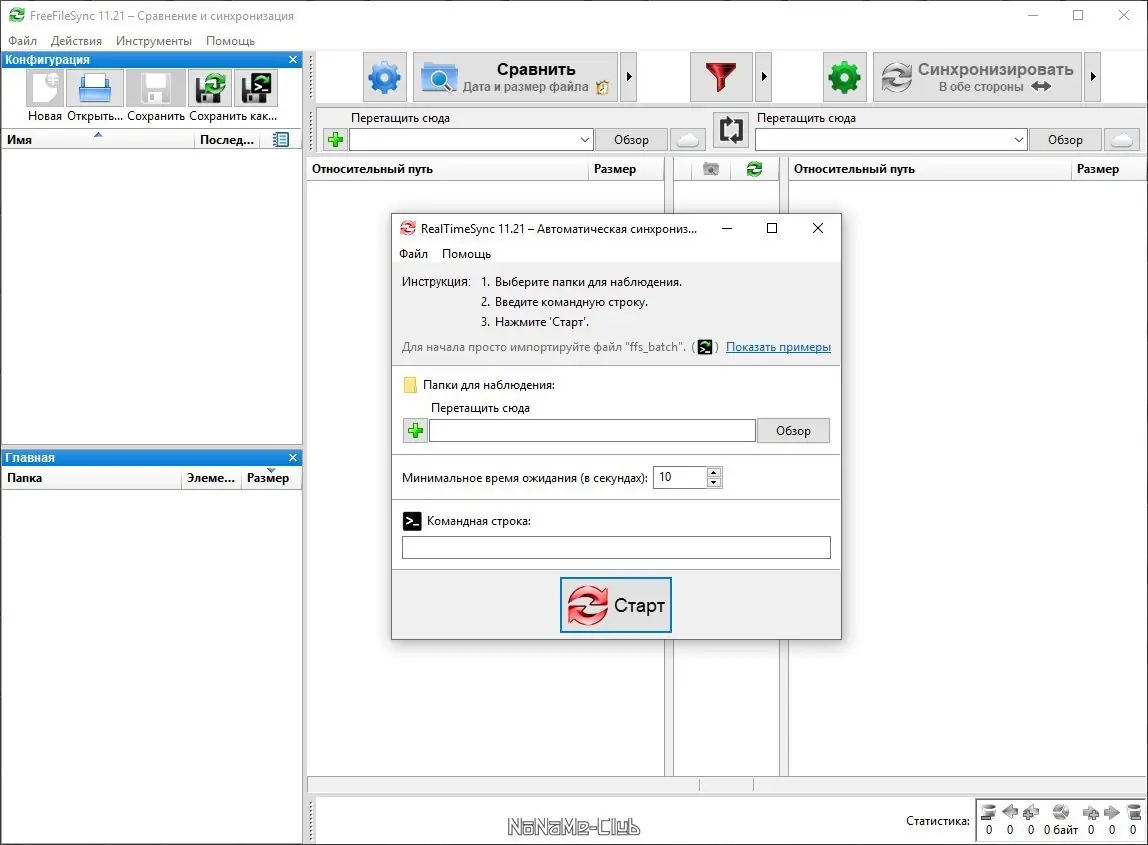Increase the minimum wait time with the up arrow
Screen dimensions: 1148x845
[714, 472]
